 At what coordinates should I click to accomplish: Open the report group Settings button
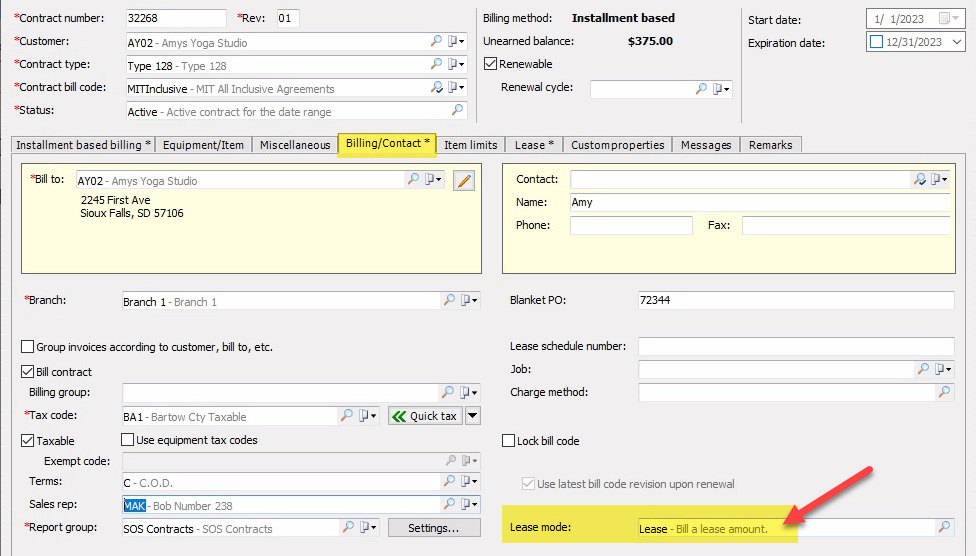pyautogui.click(x=434, y=528)
